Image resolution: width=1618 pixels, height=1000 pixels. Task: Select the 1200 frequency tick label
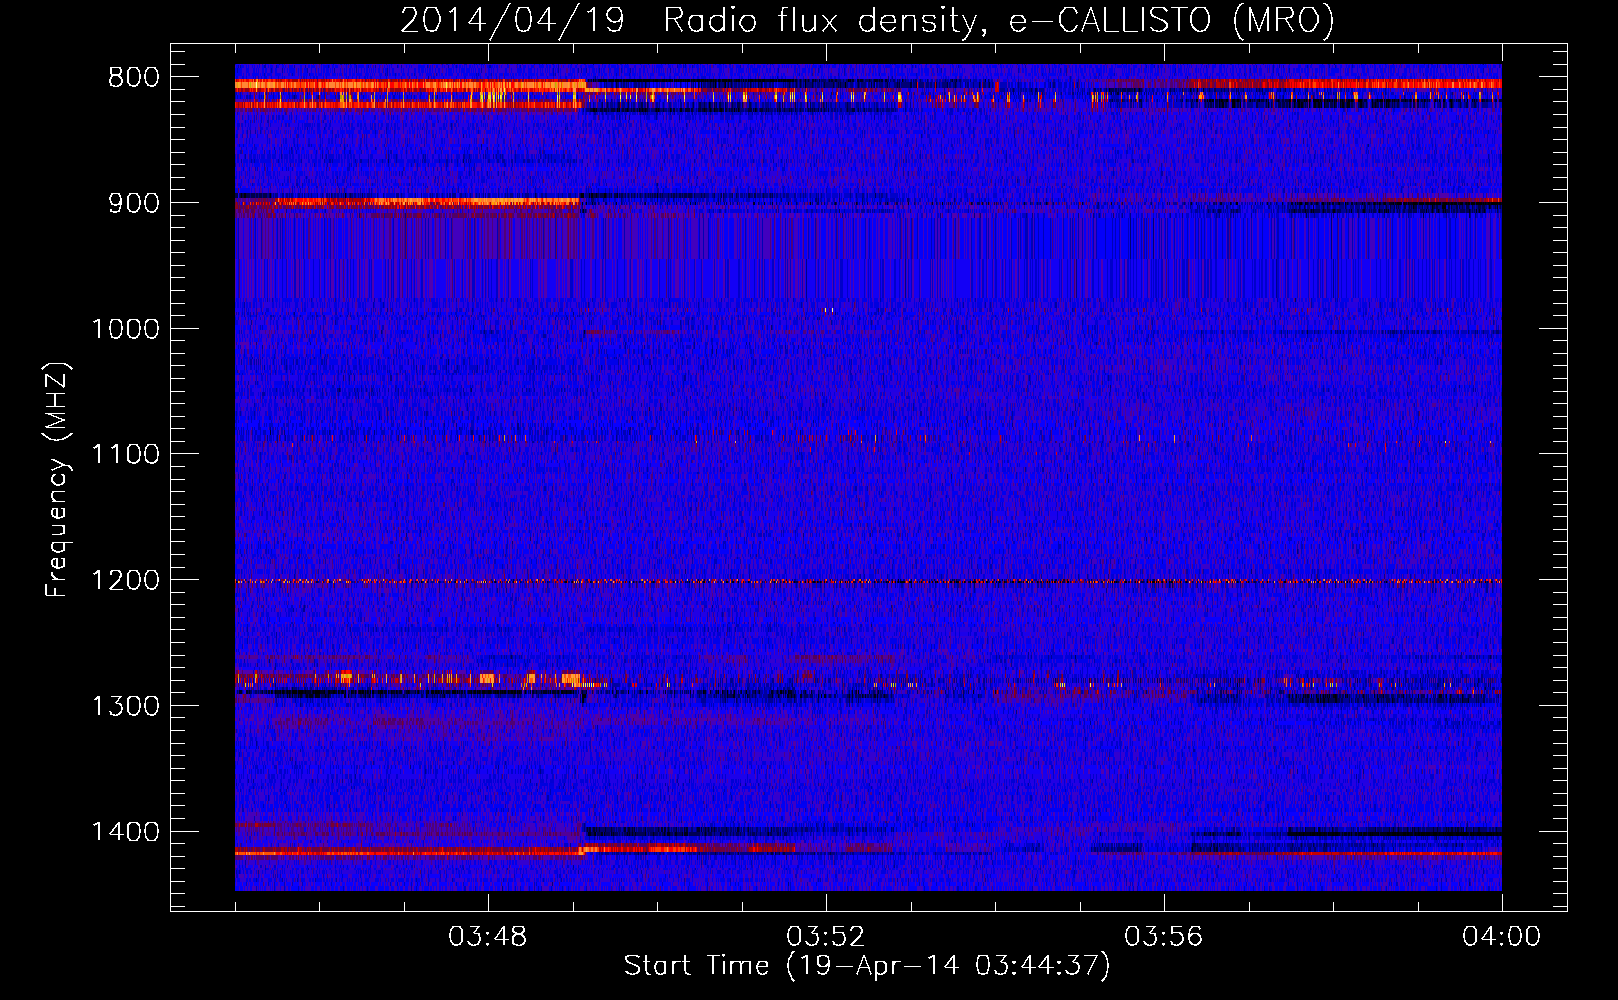[125, 581]
